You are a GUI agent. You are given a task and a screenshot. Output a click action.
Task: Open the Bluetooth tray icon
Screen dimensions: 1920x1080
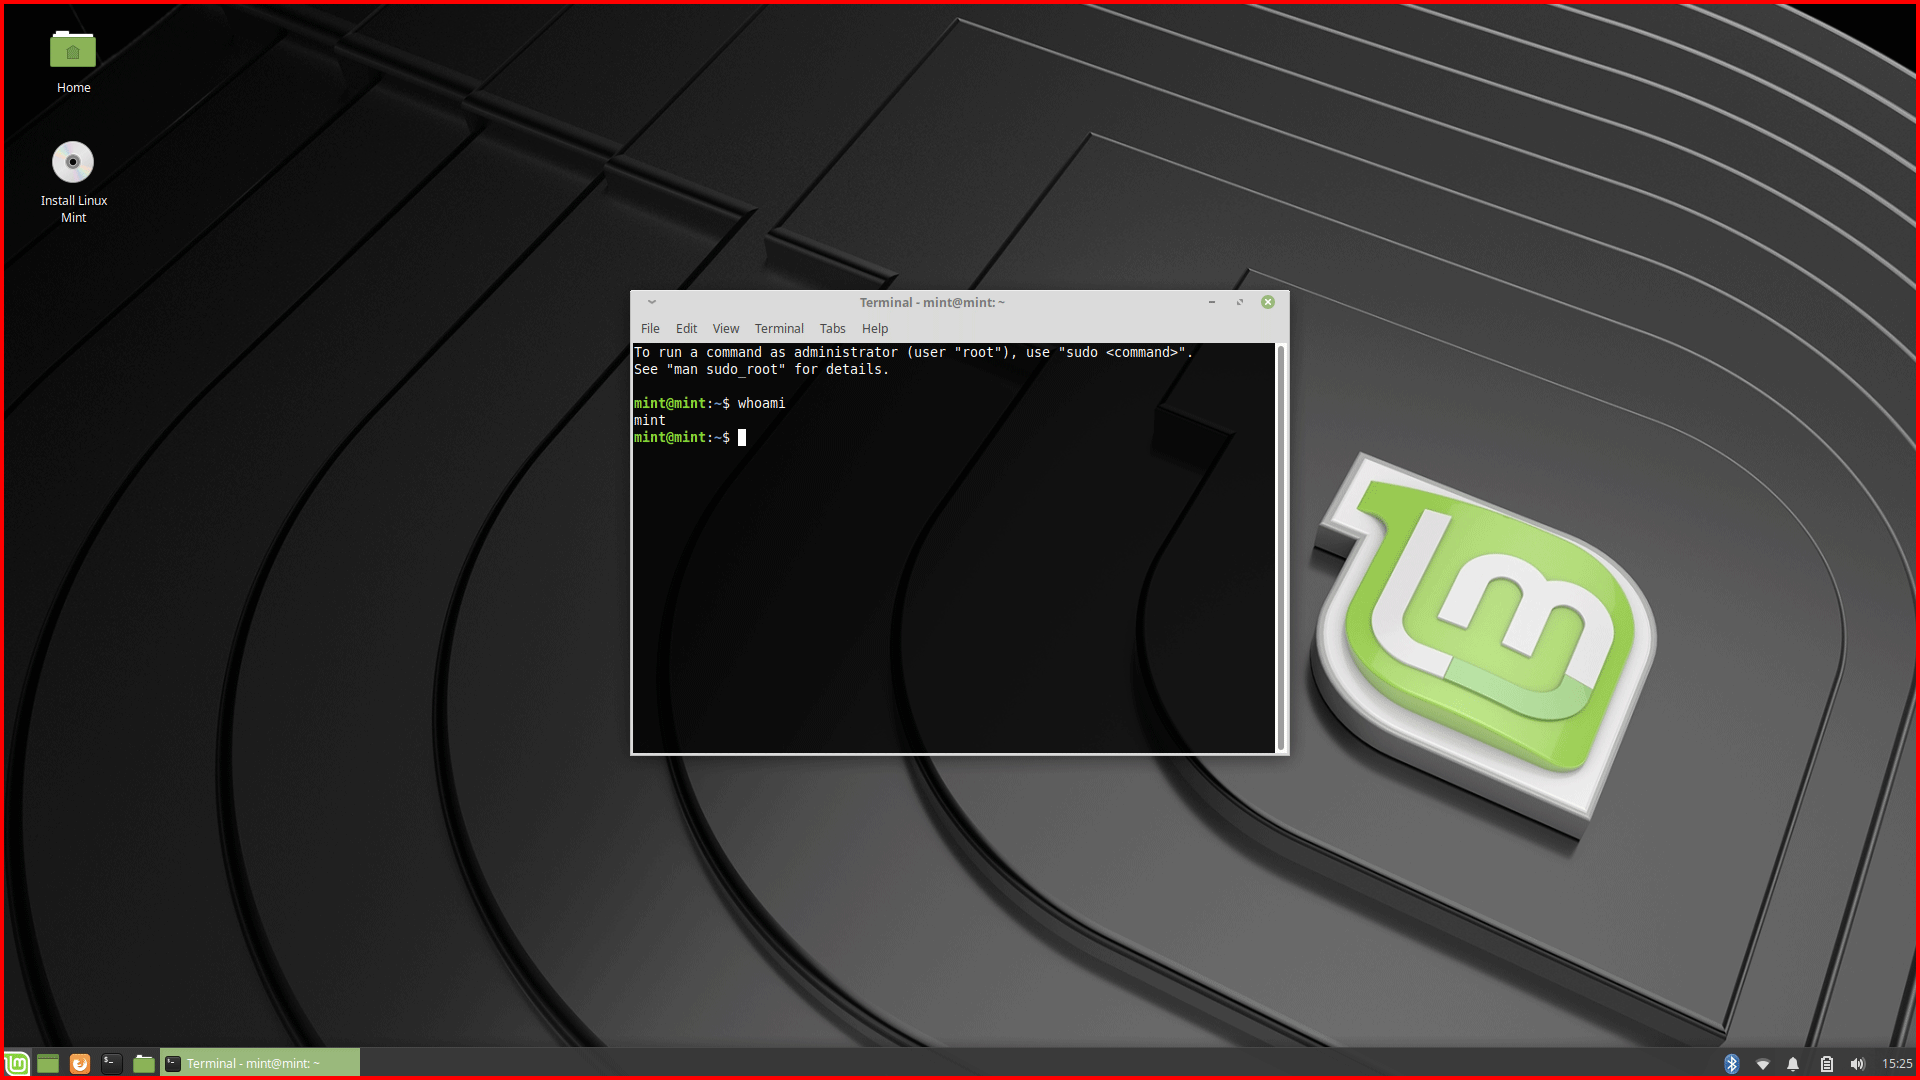(x=1732, y=1063)
